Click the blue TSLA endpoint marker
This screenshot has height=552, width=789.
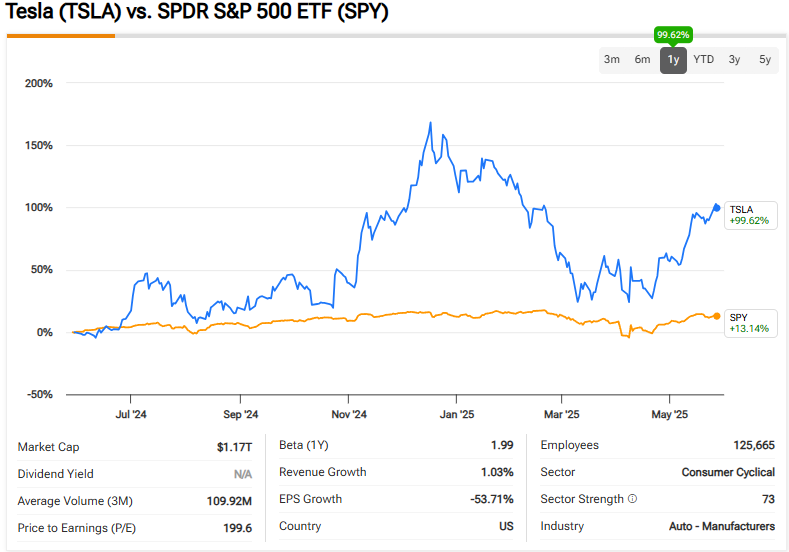(x=717, y=207)
